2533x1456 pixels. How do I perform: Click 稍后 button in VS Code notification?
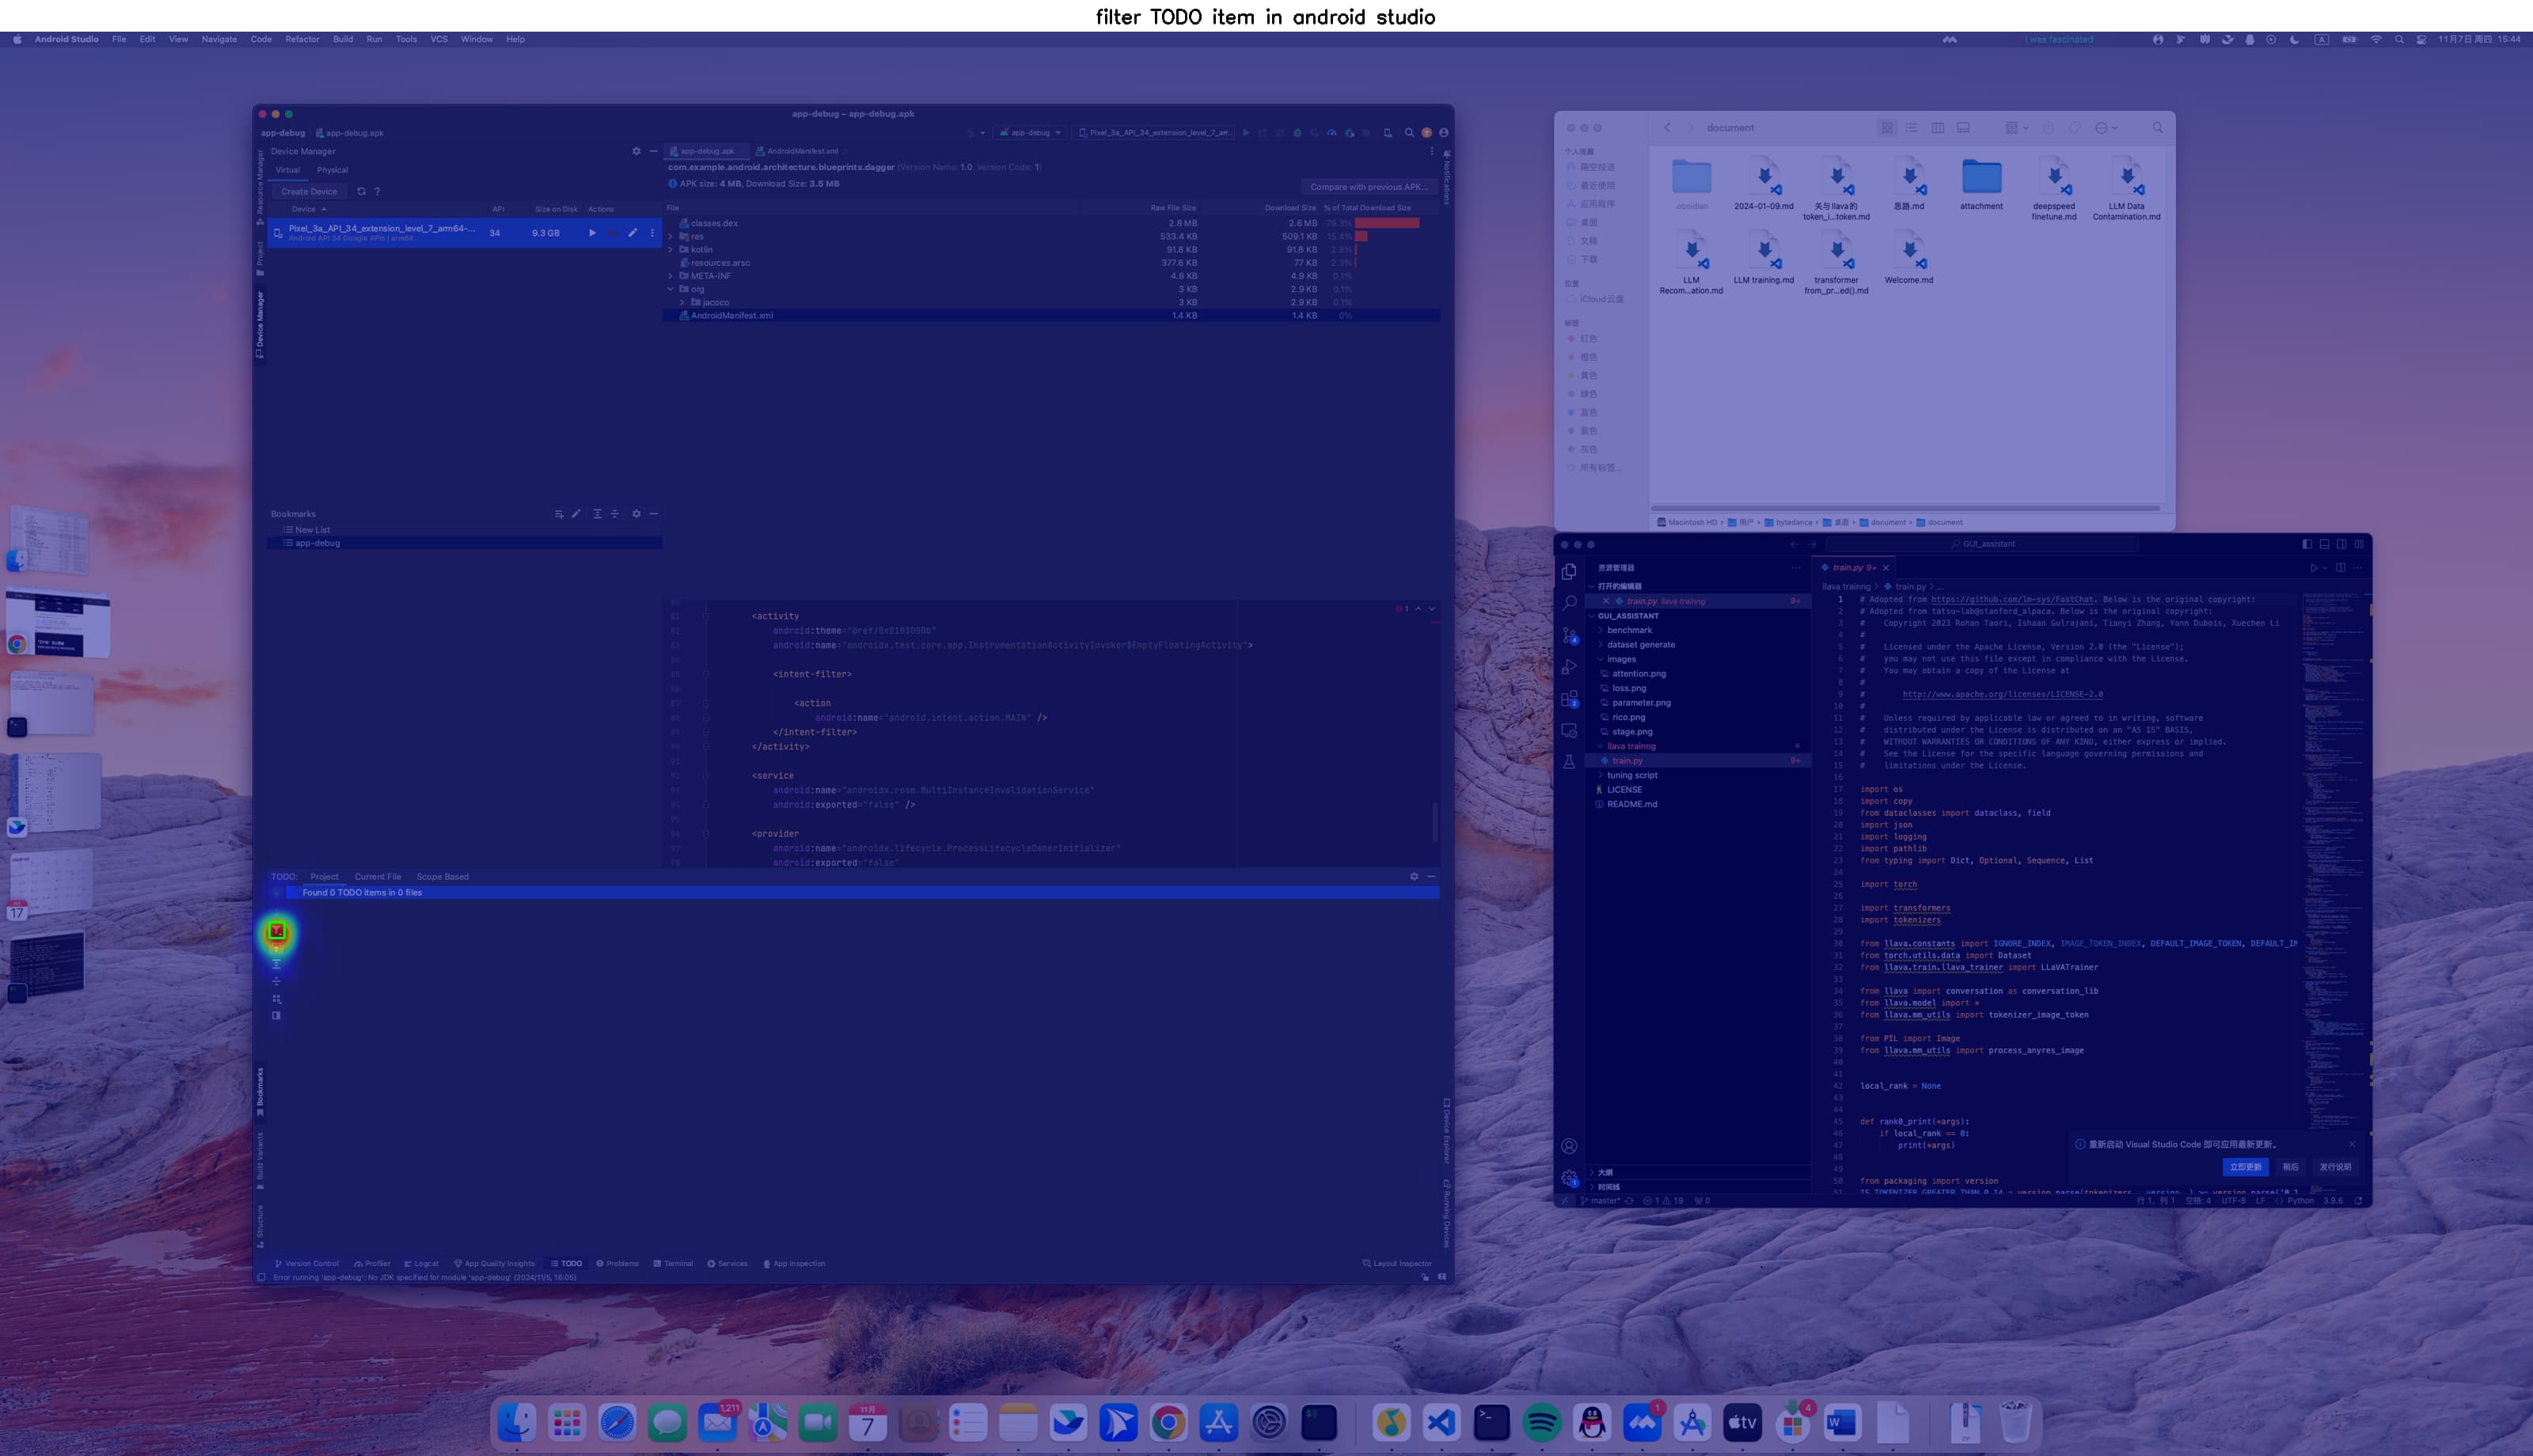click(x=2290, y=1167)
